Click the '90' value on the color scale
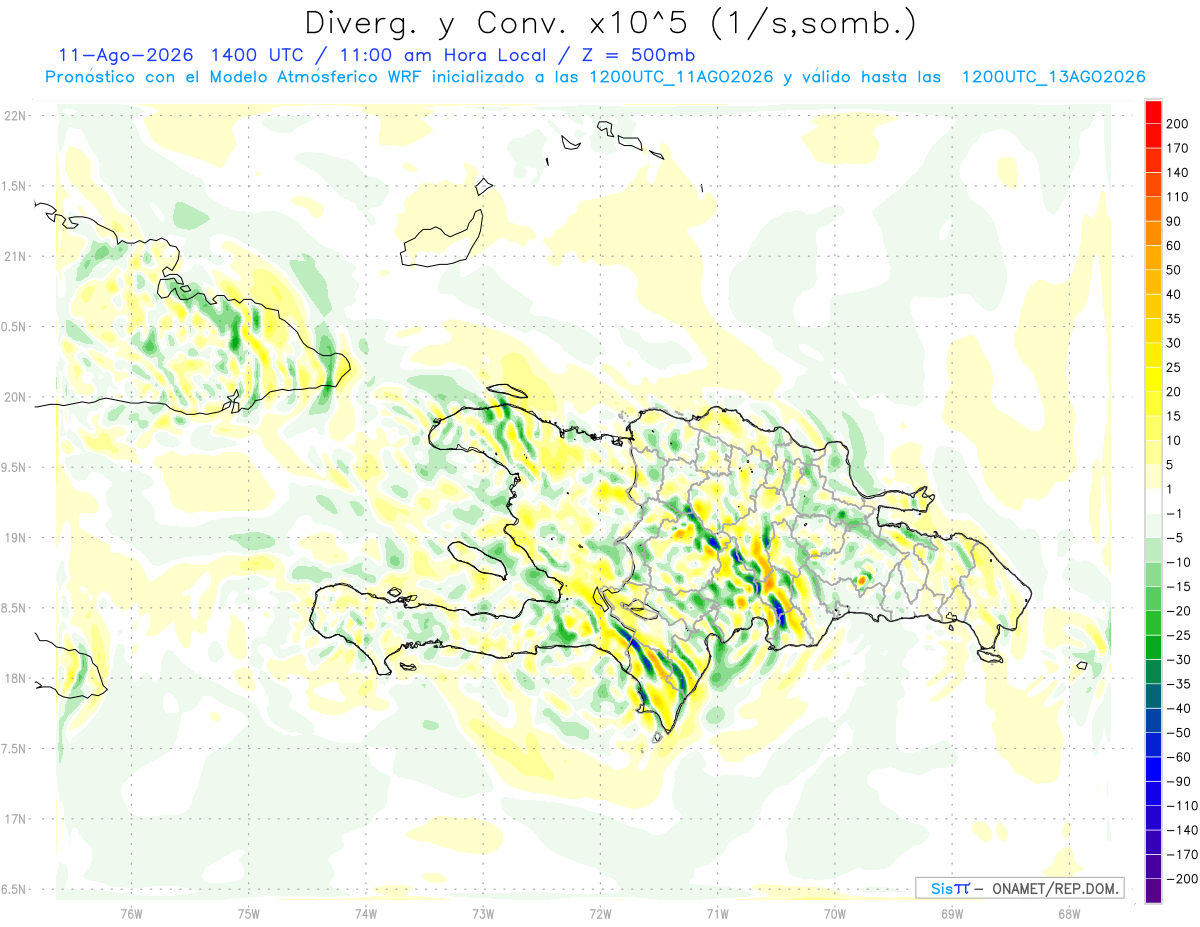Viewport: 1200px width, 927px height. (x=1175, y=222)
